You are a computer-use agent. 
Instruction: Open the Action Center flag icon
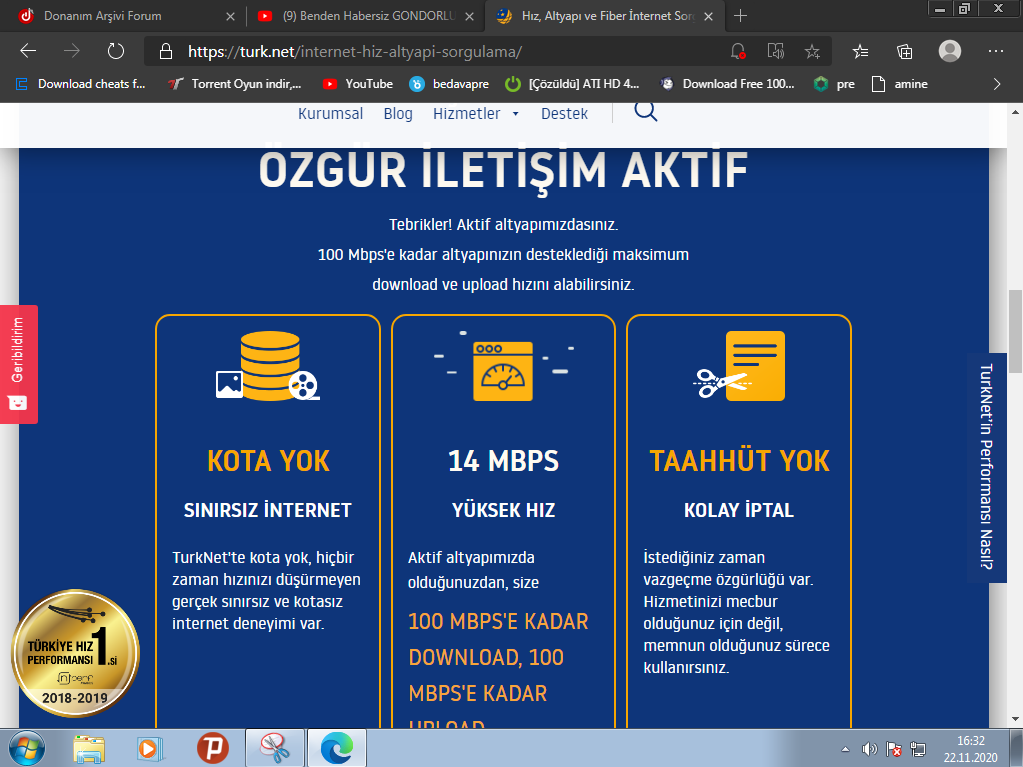(894, 749)
